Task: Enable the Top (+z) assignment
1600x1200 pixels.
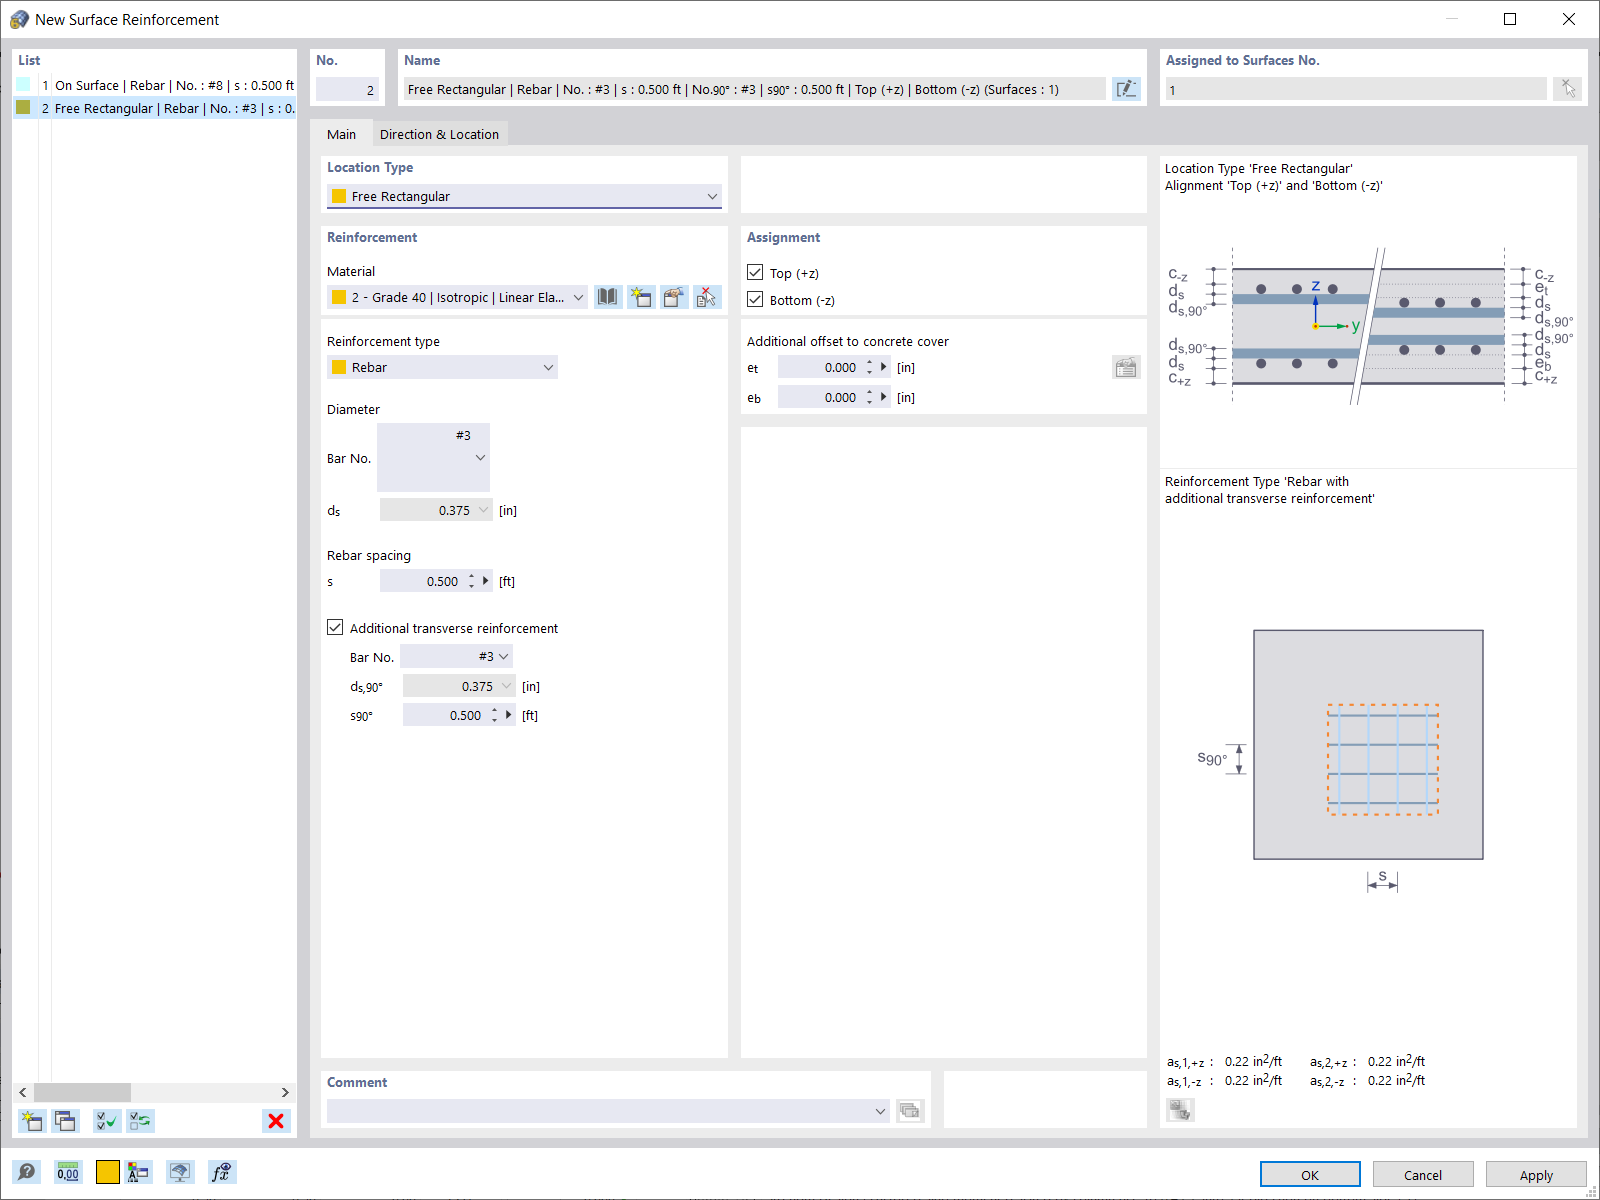Action: [756, 272]
